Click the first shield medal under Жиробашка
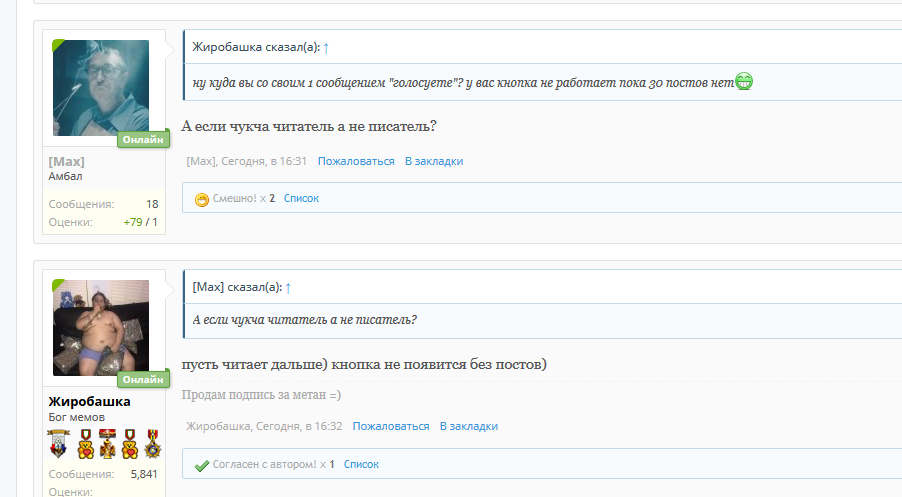 (57, 443)
